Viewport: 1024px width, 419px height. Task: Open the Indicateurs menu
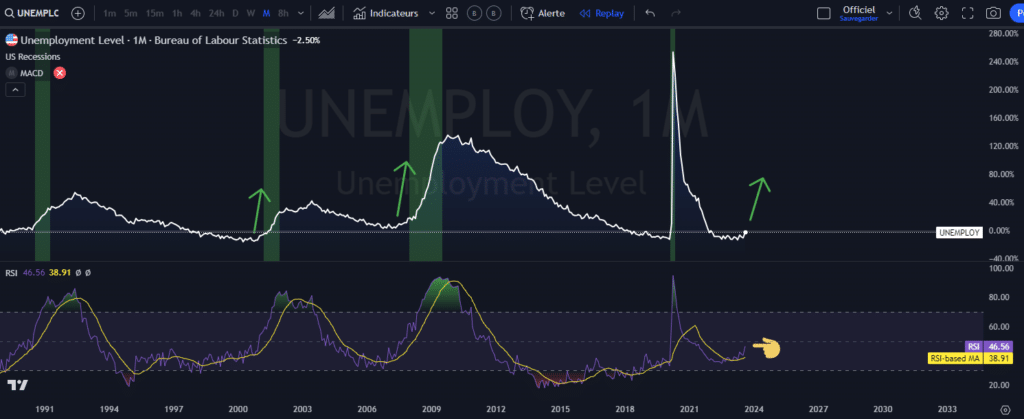click(x=385, y=14)
